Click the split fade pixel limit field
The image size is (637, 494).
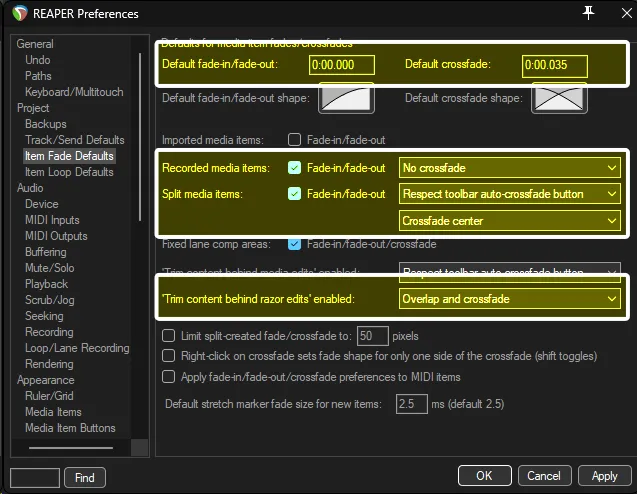[373, 336]
